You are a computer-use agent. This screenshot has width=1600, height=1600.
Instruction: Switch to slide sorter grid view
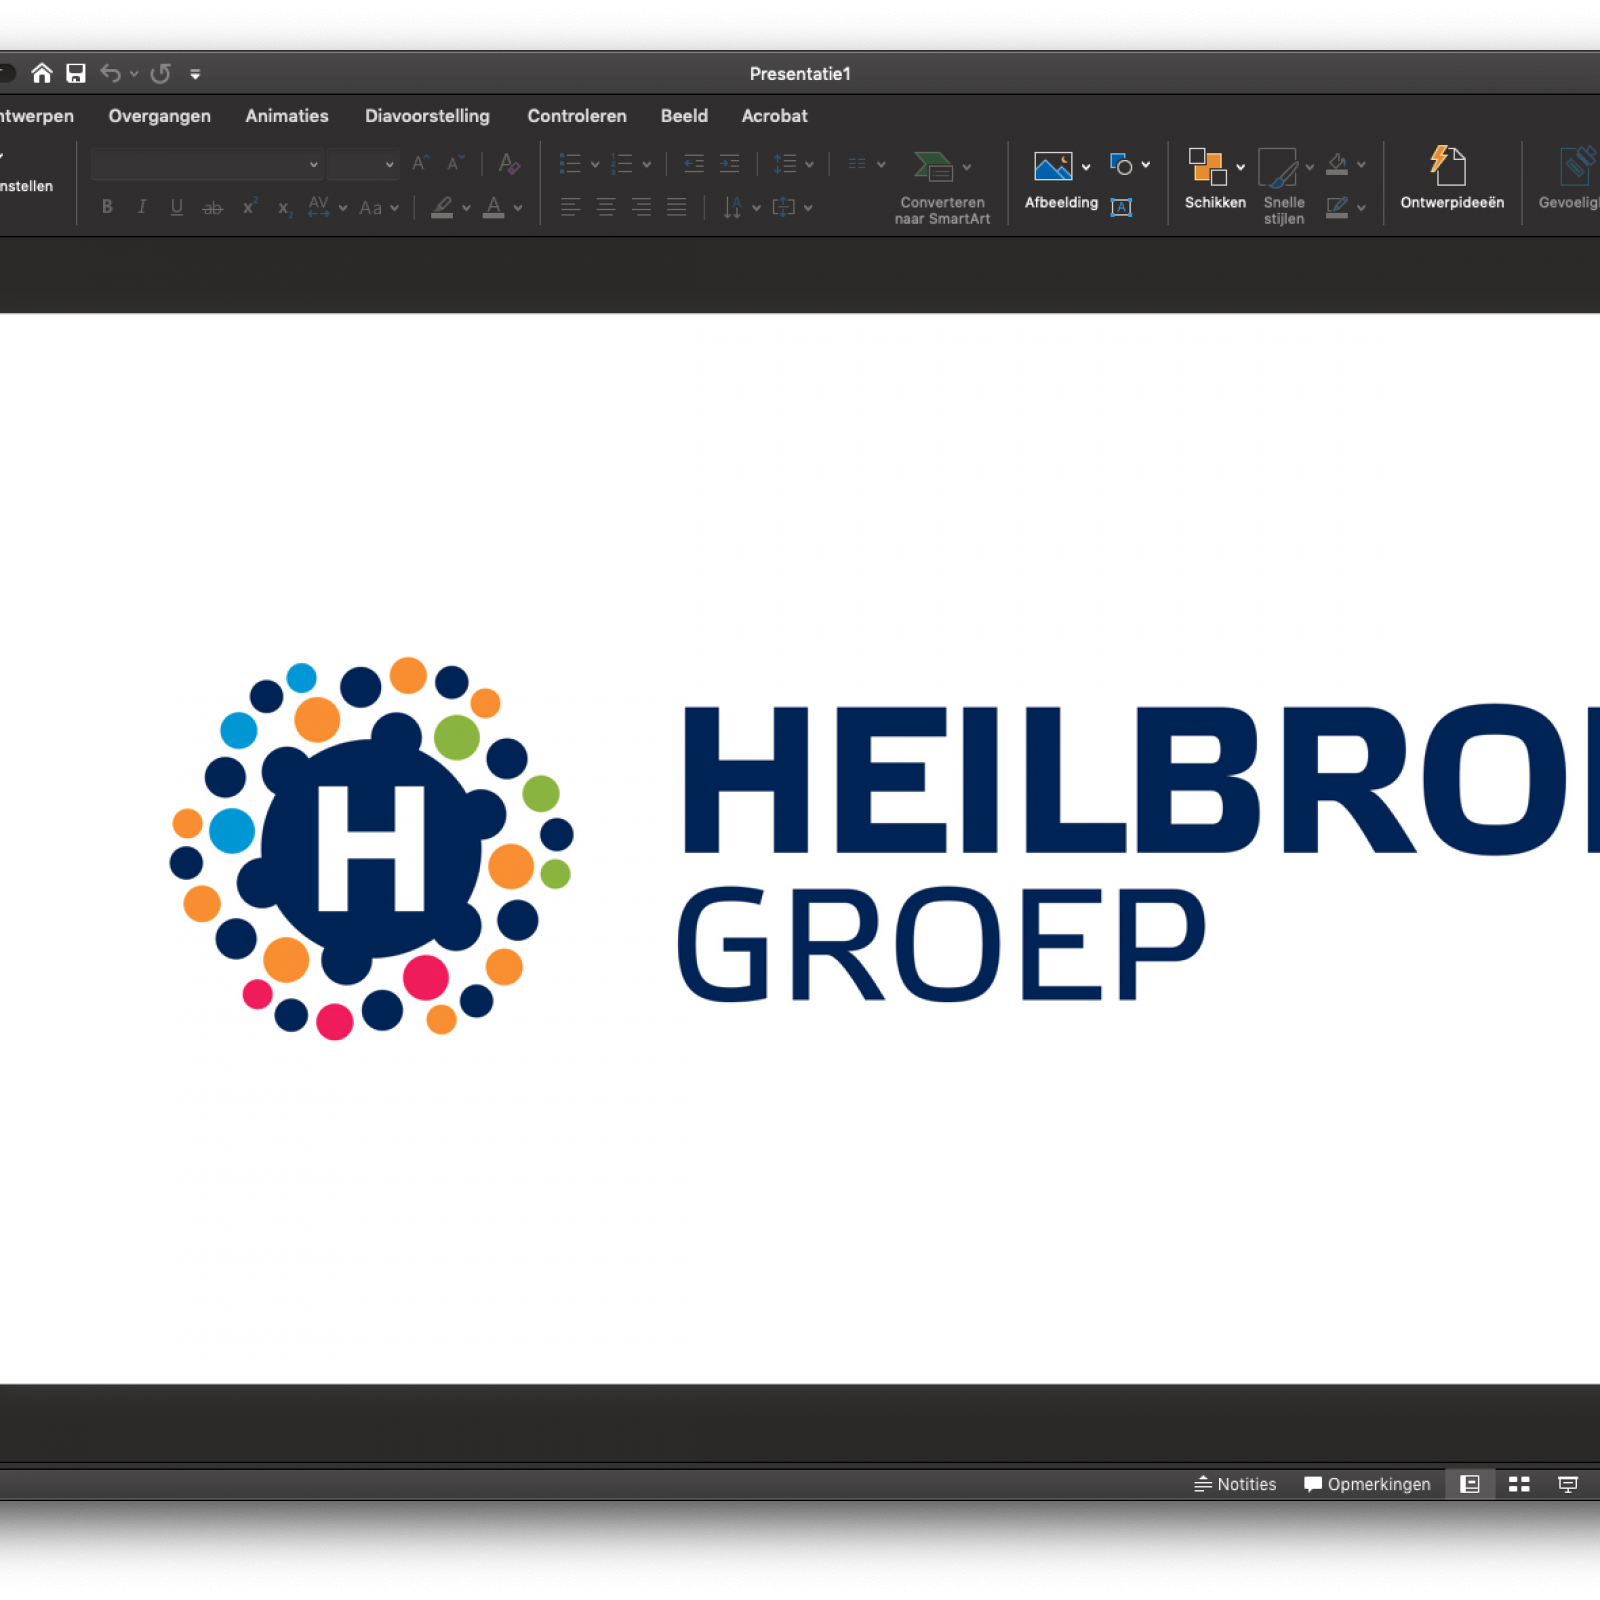tap(1519, 1484)
